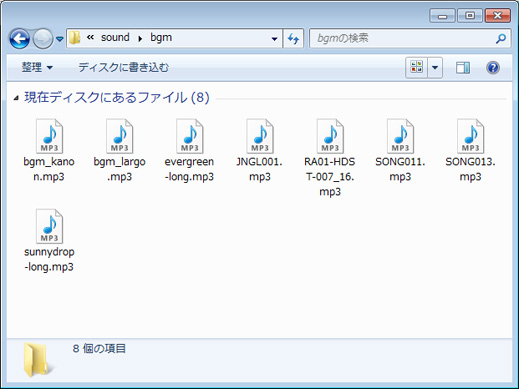Select the bgm_largo.mp3 file icon
Image resolution: width=519 pixels, height=389 pixels.
click(x=120, y=136)
